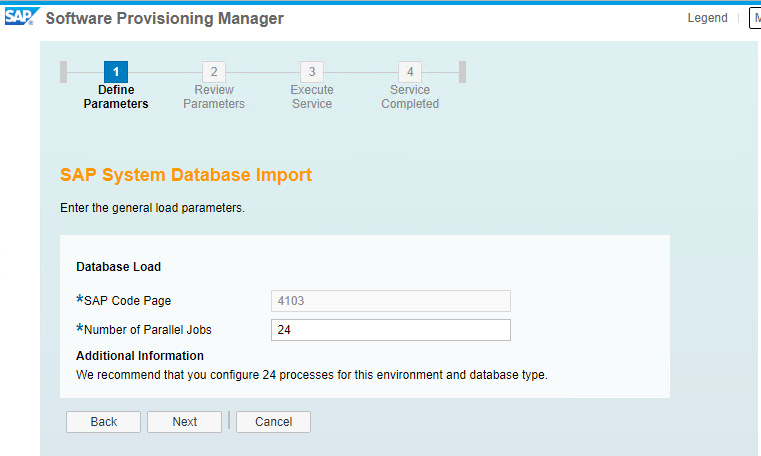Viewport: 761px width, 456px height.
Task: Select step 1 Define Parameters marker
Action: pos(116,72)
